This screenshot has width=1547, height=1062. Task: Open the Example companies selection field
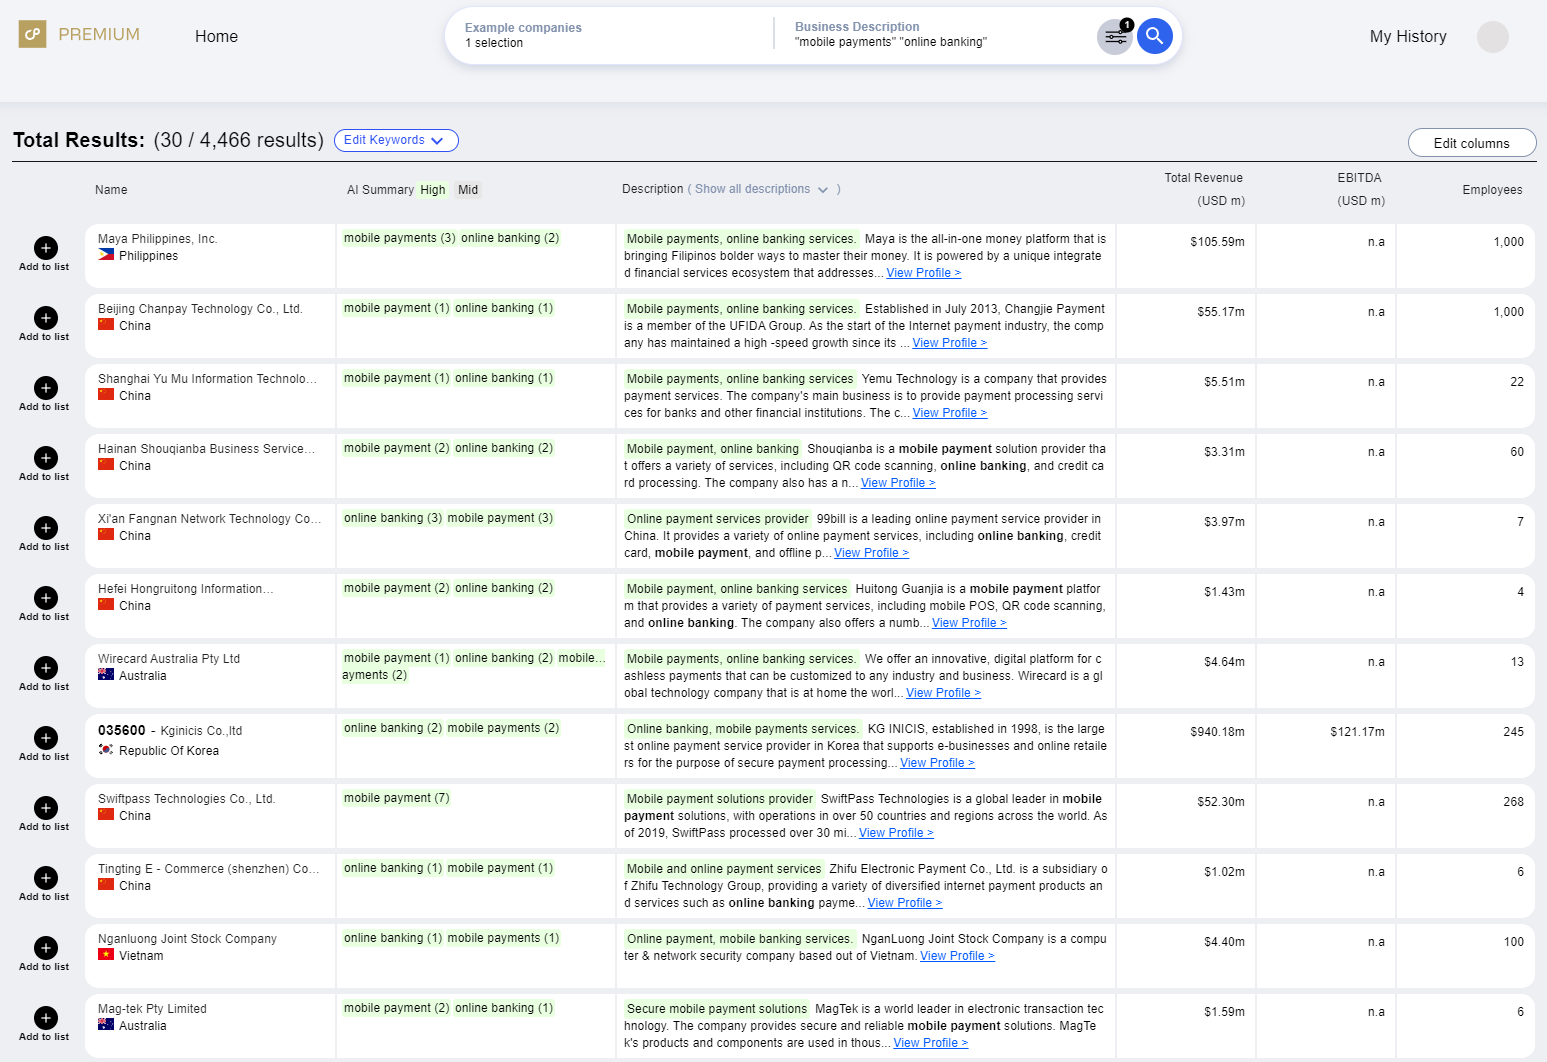pos(610,35)
